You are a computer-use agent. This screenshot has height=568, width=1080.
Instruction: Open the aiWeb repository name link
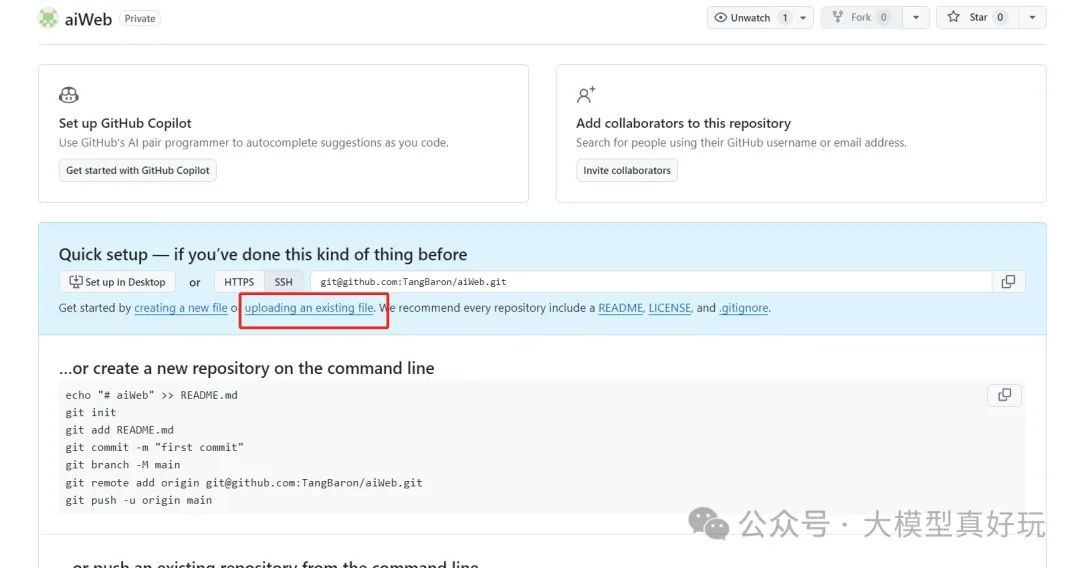tap(88, 19)
